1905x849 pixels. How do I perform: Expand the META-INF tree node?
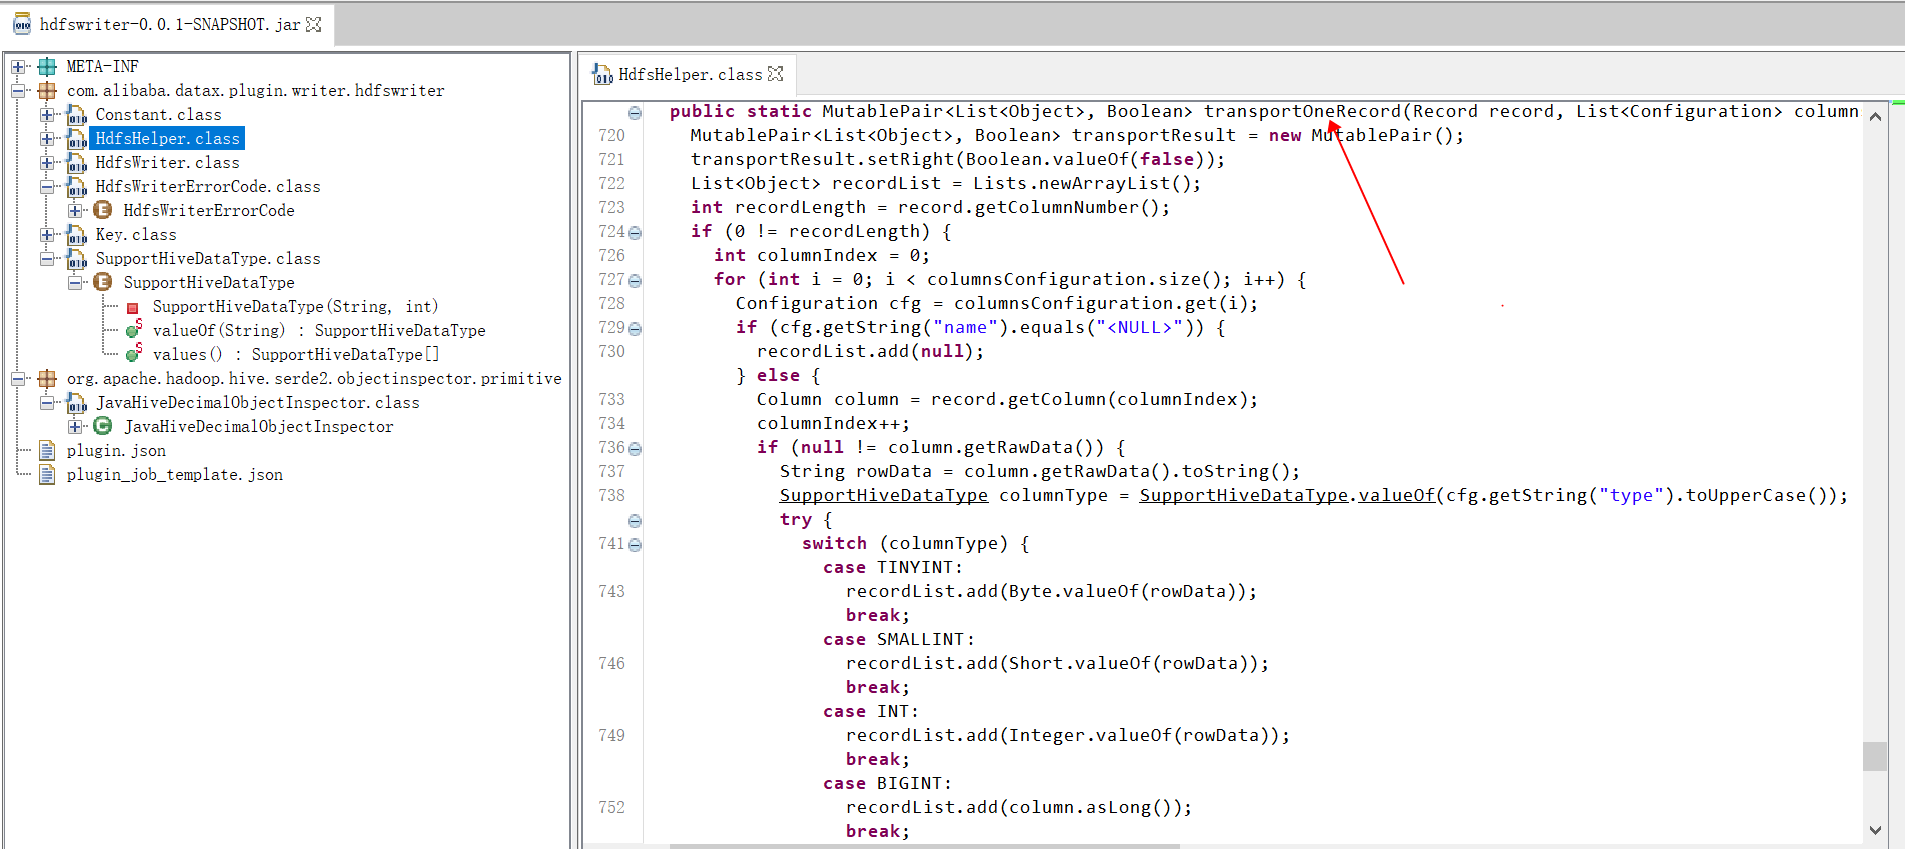pyautogui.click(x=18, y=67)
